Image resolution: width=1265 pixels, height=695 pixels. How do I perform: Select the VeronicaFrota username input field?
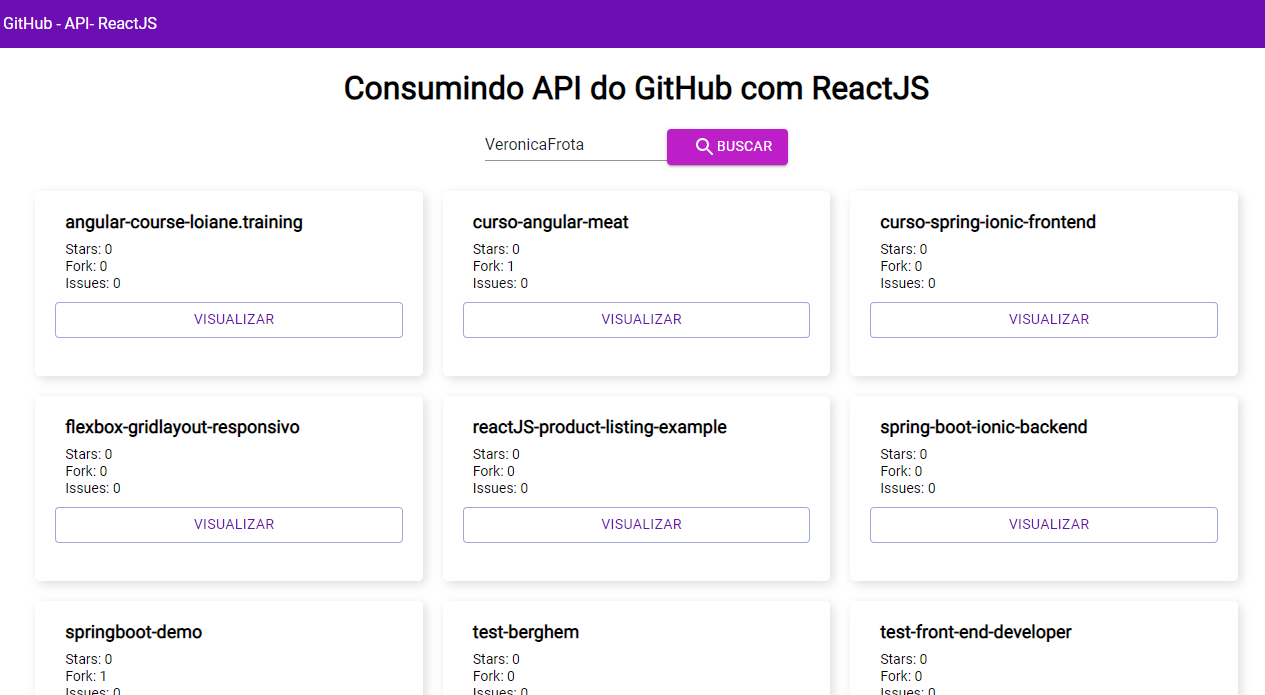coord(570,145)
